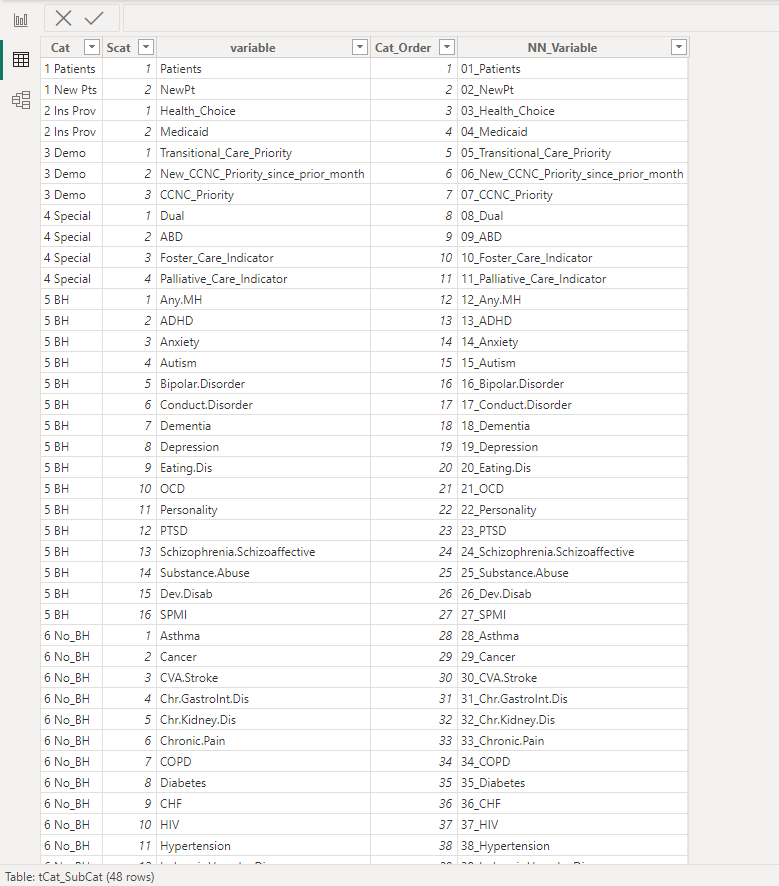Select the '23_PTSD' cell
The height and width of the screenshot is (886, 779).
coord(573,531)
